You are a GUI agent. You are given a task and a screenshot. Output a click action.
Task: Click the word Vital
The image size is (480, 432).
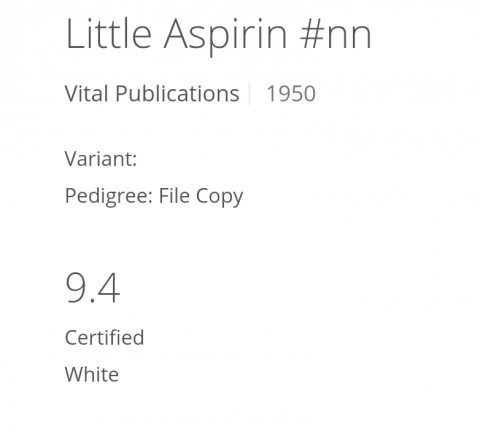pos(87,93)
